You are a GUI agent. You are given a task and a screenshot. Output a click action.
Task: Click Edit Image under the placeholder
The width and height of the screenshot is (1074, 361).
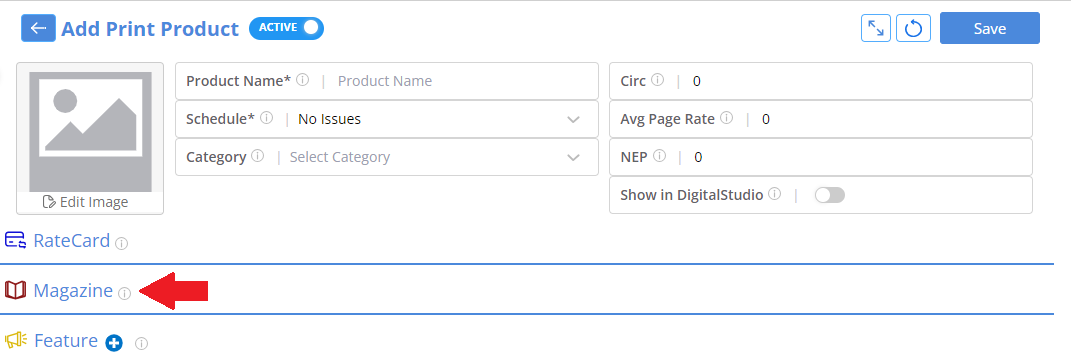tap(86, 202)
